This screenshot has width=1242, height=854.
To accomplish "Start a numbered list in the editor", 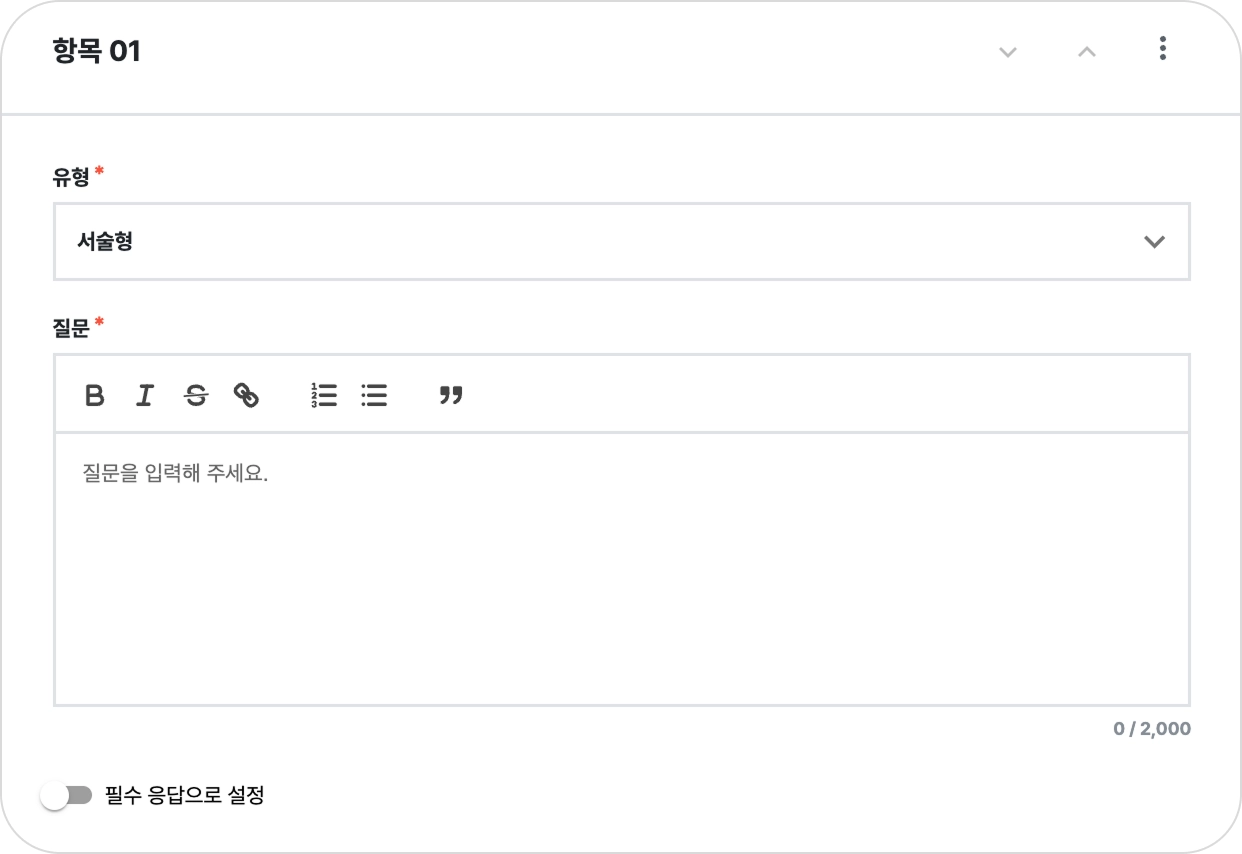I will pos(324,395).
